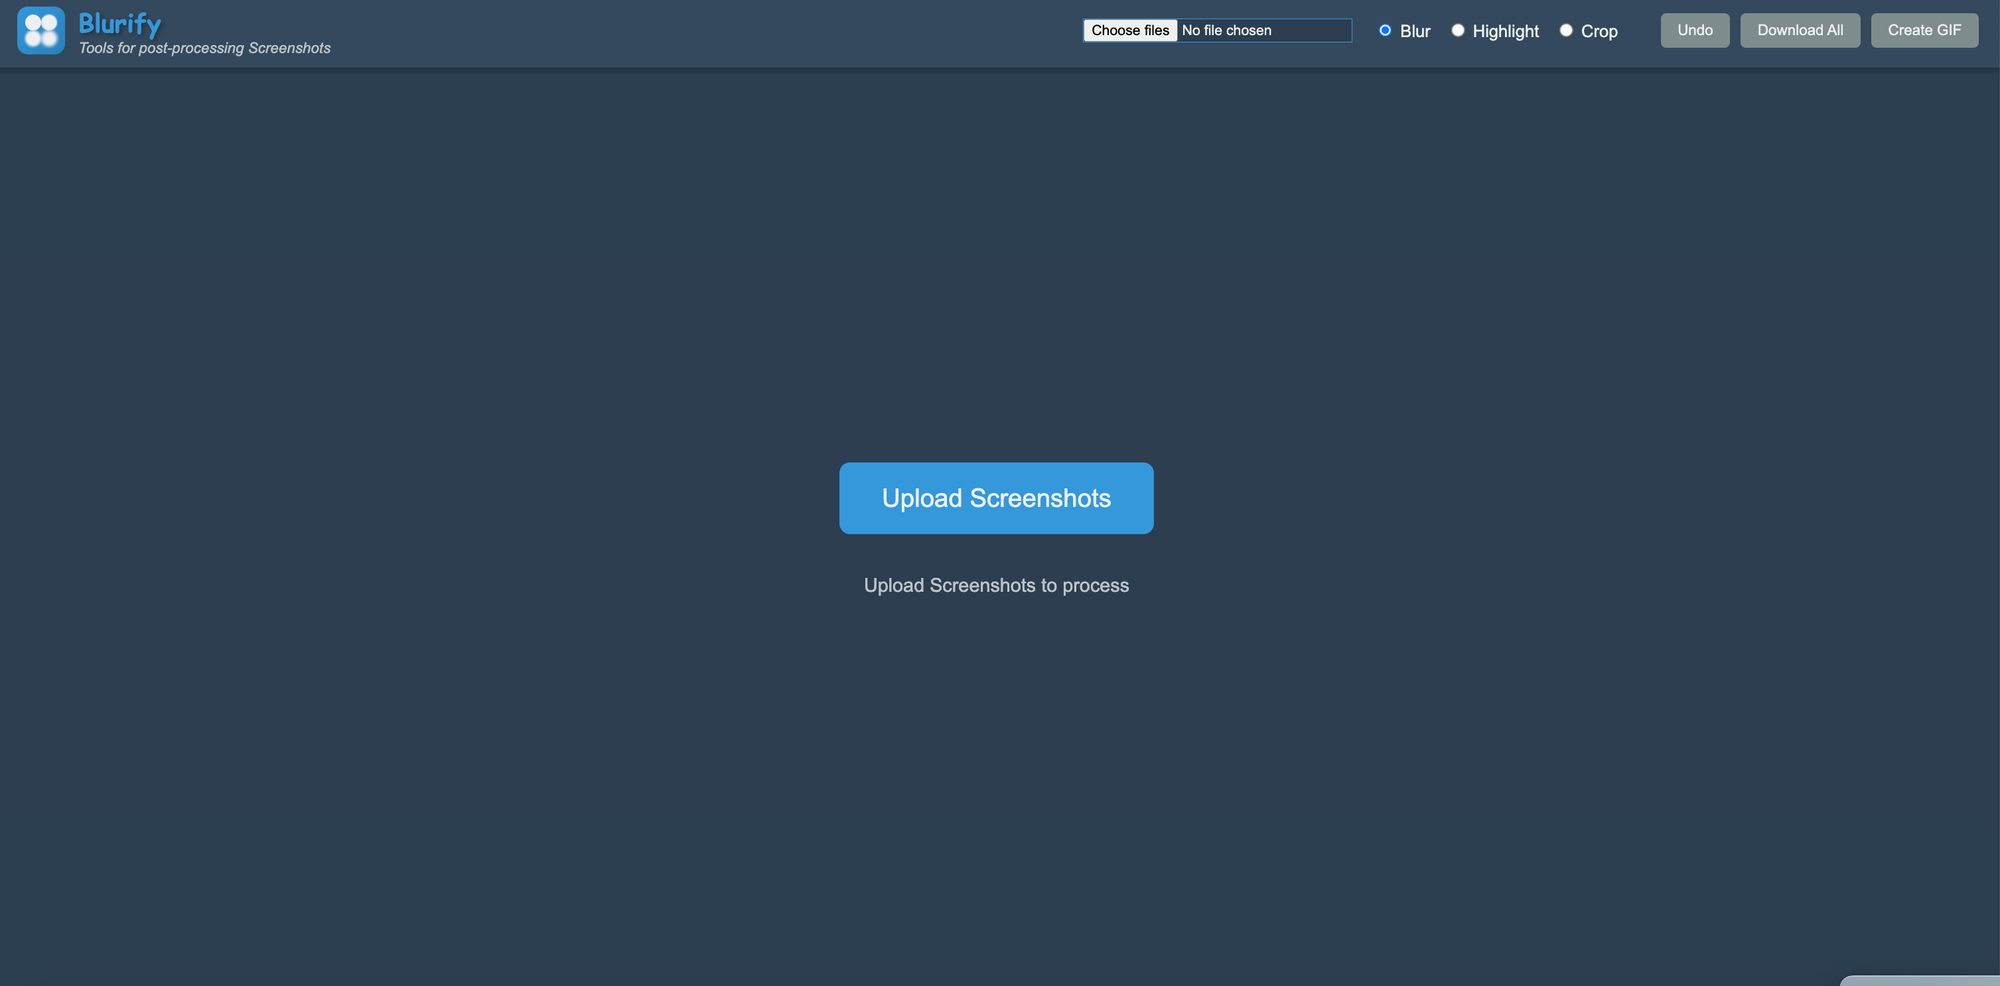The width and height of the screenshot is (2000, 986).
Task: Click the Download All button
Action: (x=1800, y=30)
